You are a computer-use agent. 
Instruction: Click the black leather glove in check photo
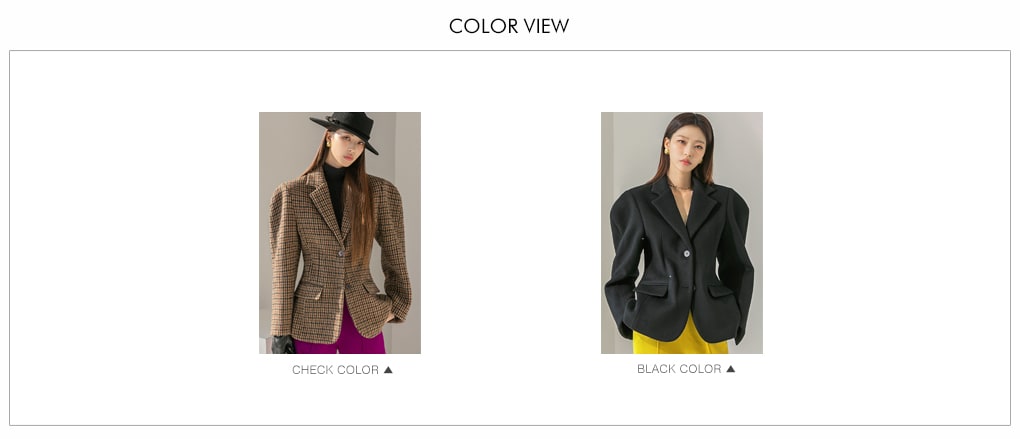tap(282, 344)
